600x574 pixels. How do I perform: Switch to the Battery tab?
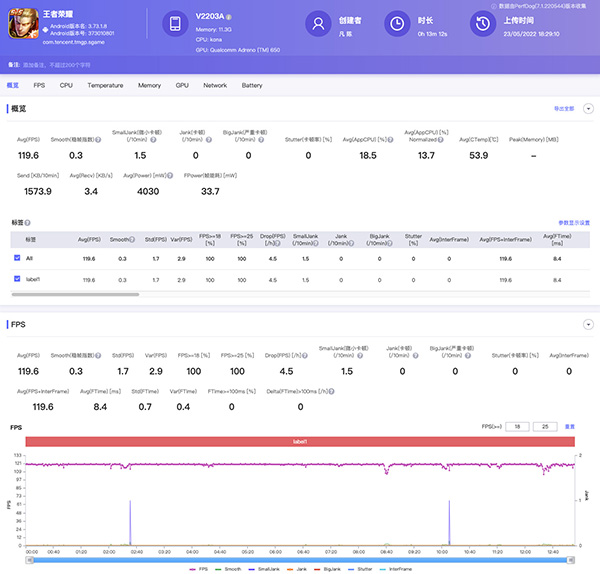[x=252, y=86]
